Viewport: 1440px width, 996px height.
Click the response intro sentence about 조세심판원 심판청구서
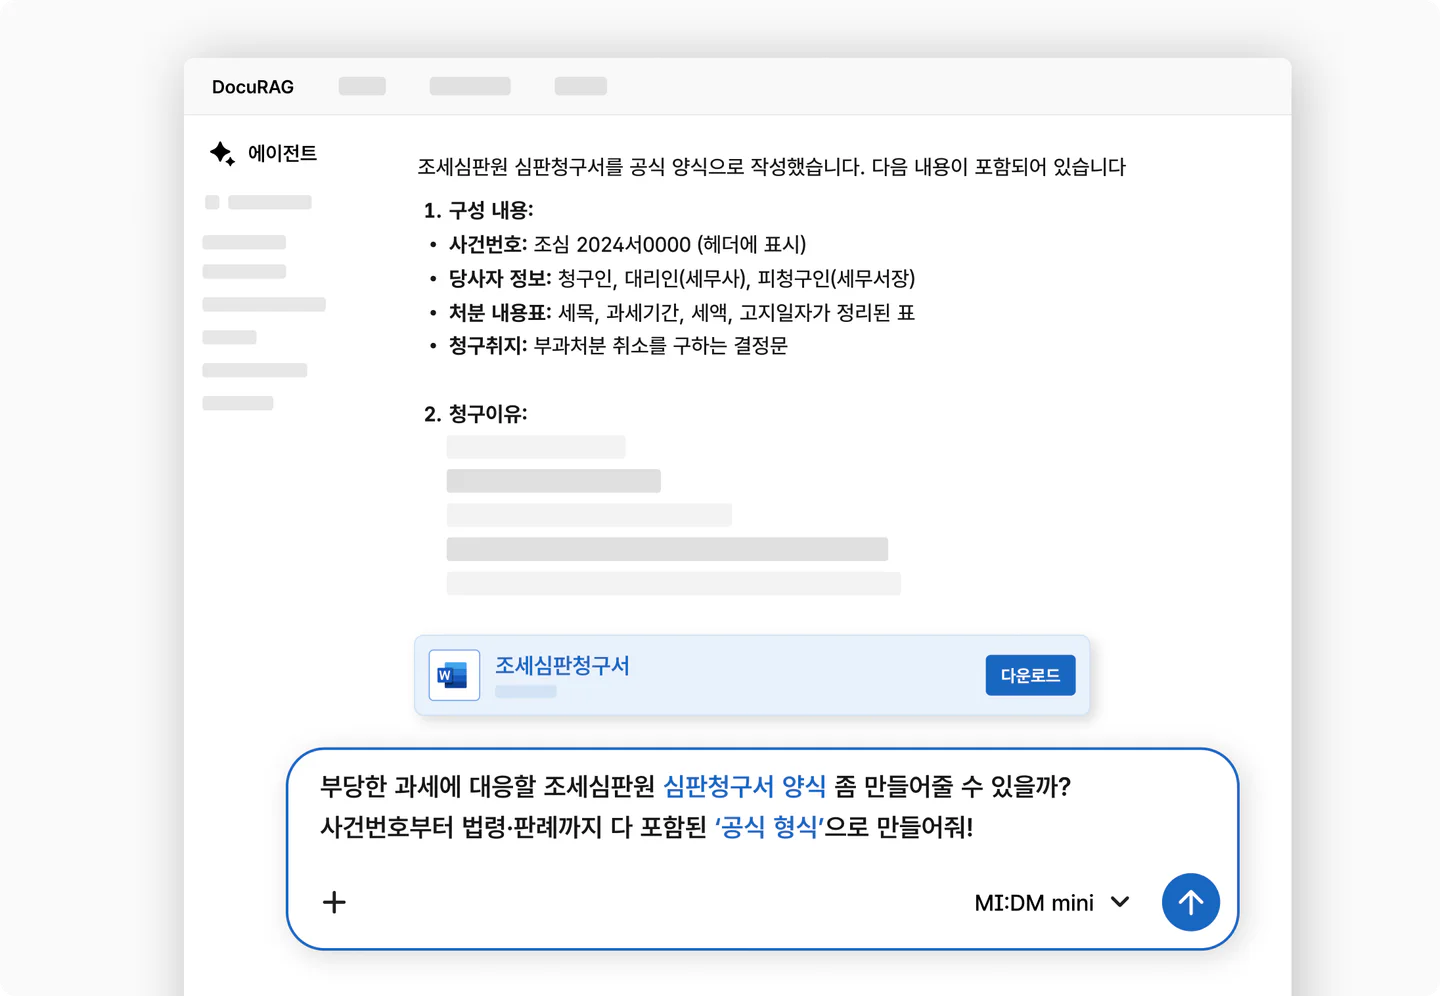coord(772,167)
